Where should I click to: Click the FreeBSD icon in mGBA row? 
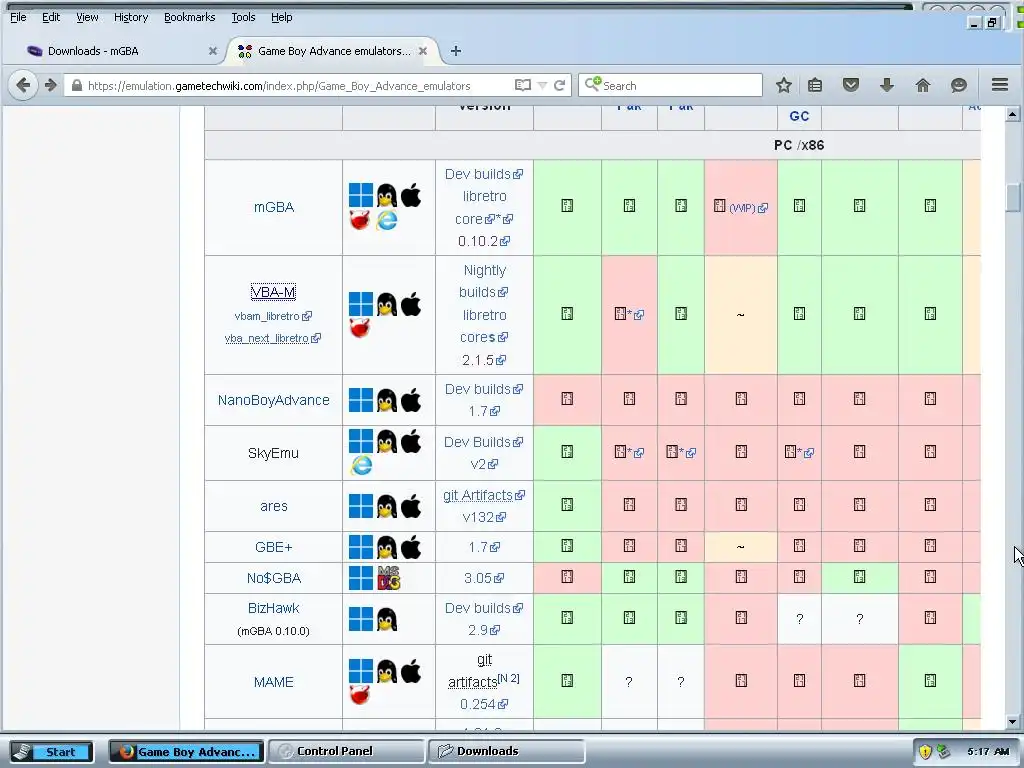[360, 221]
